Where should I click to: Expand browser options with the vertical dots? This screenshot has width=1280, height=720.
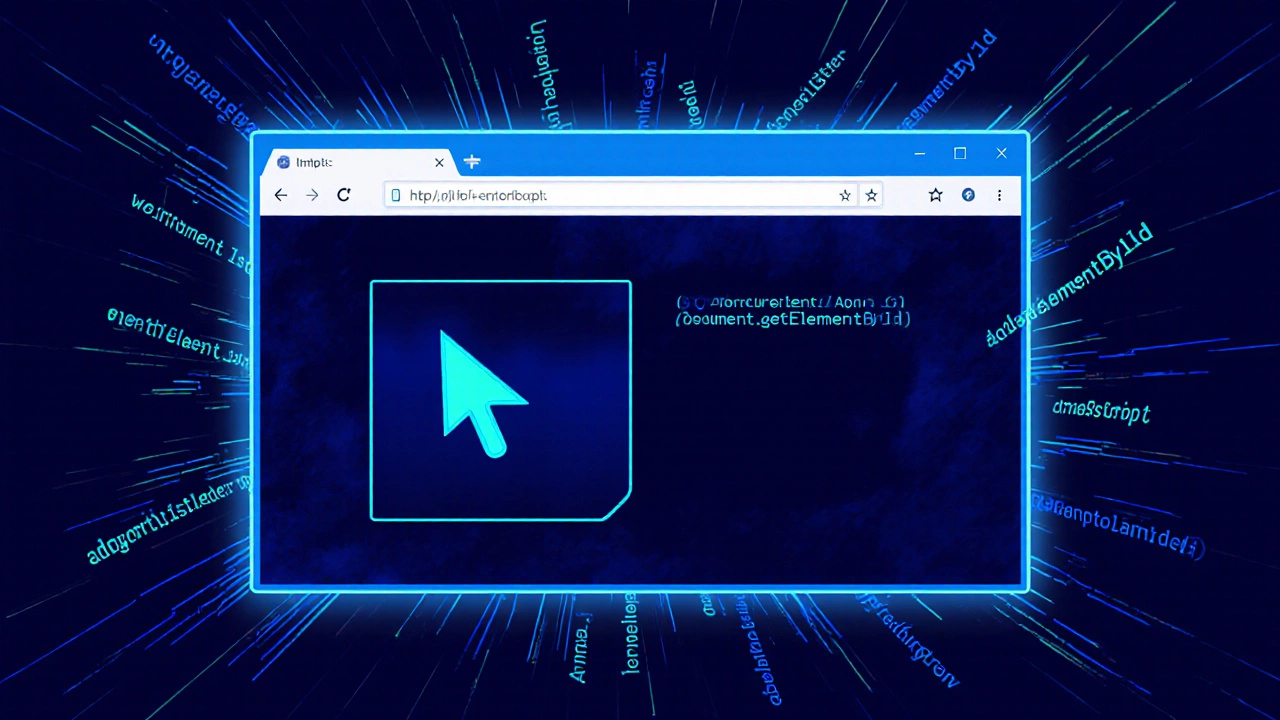[1000, 195]
